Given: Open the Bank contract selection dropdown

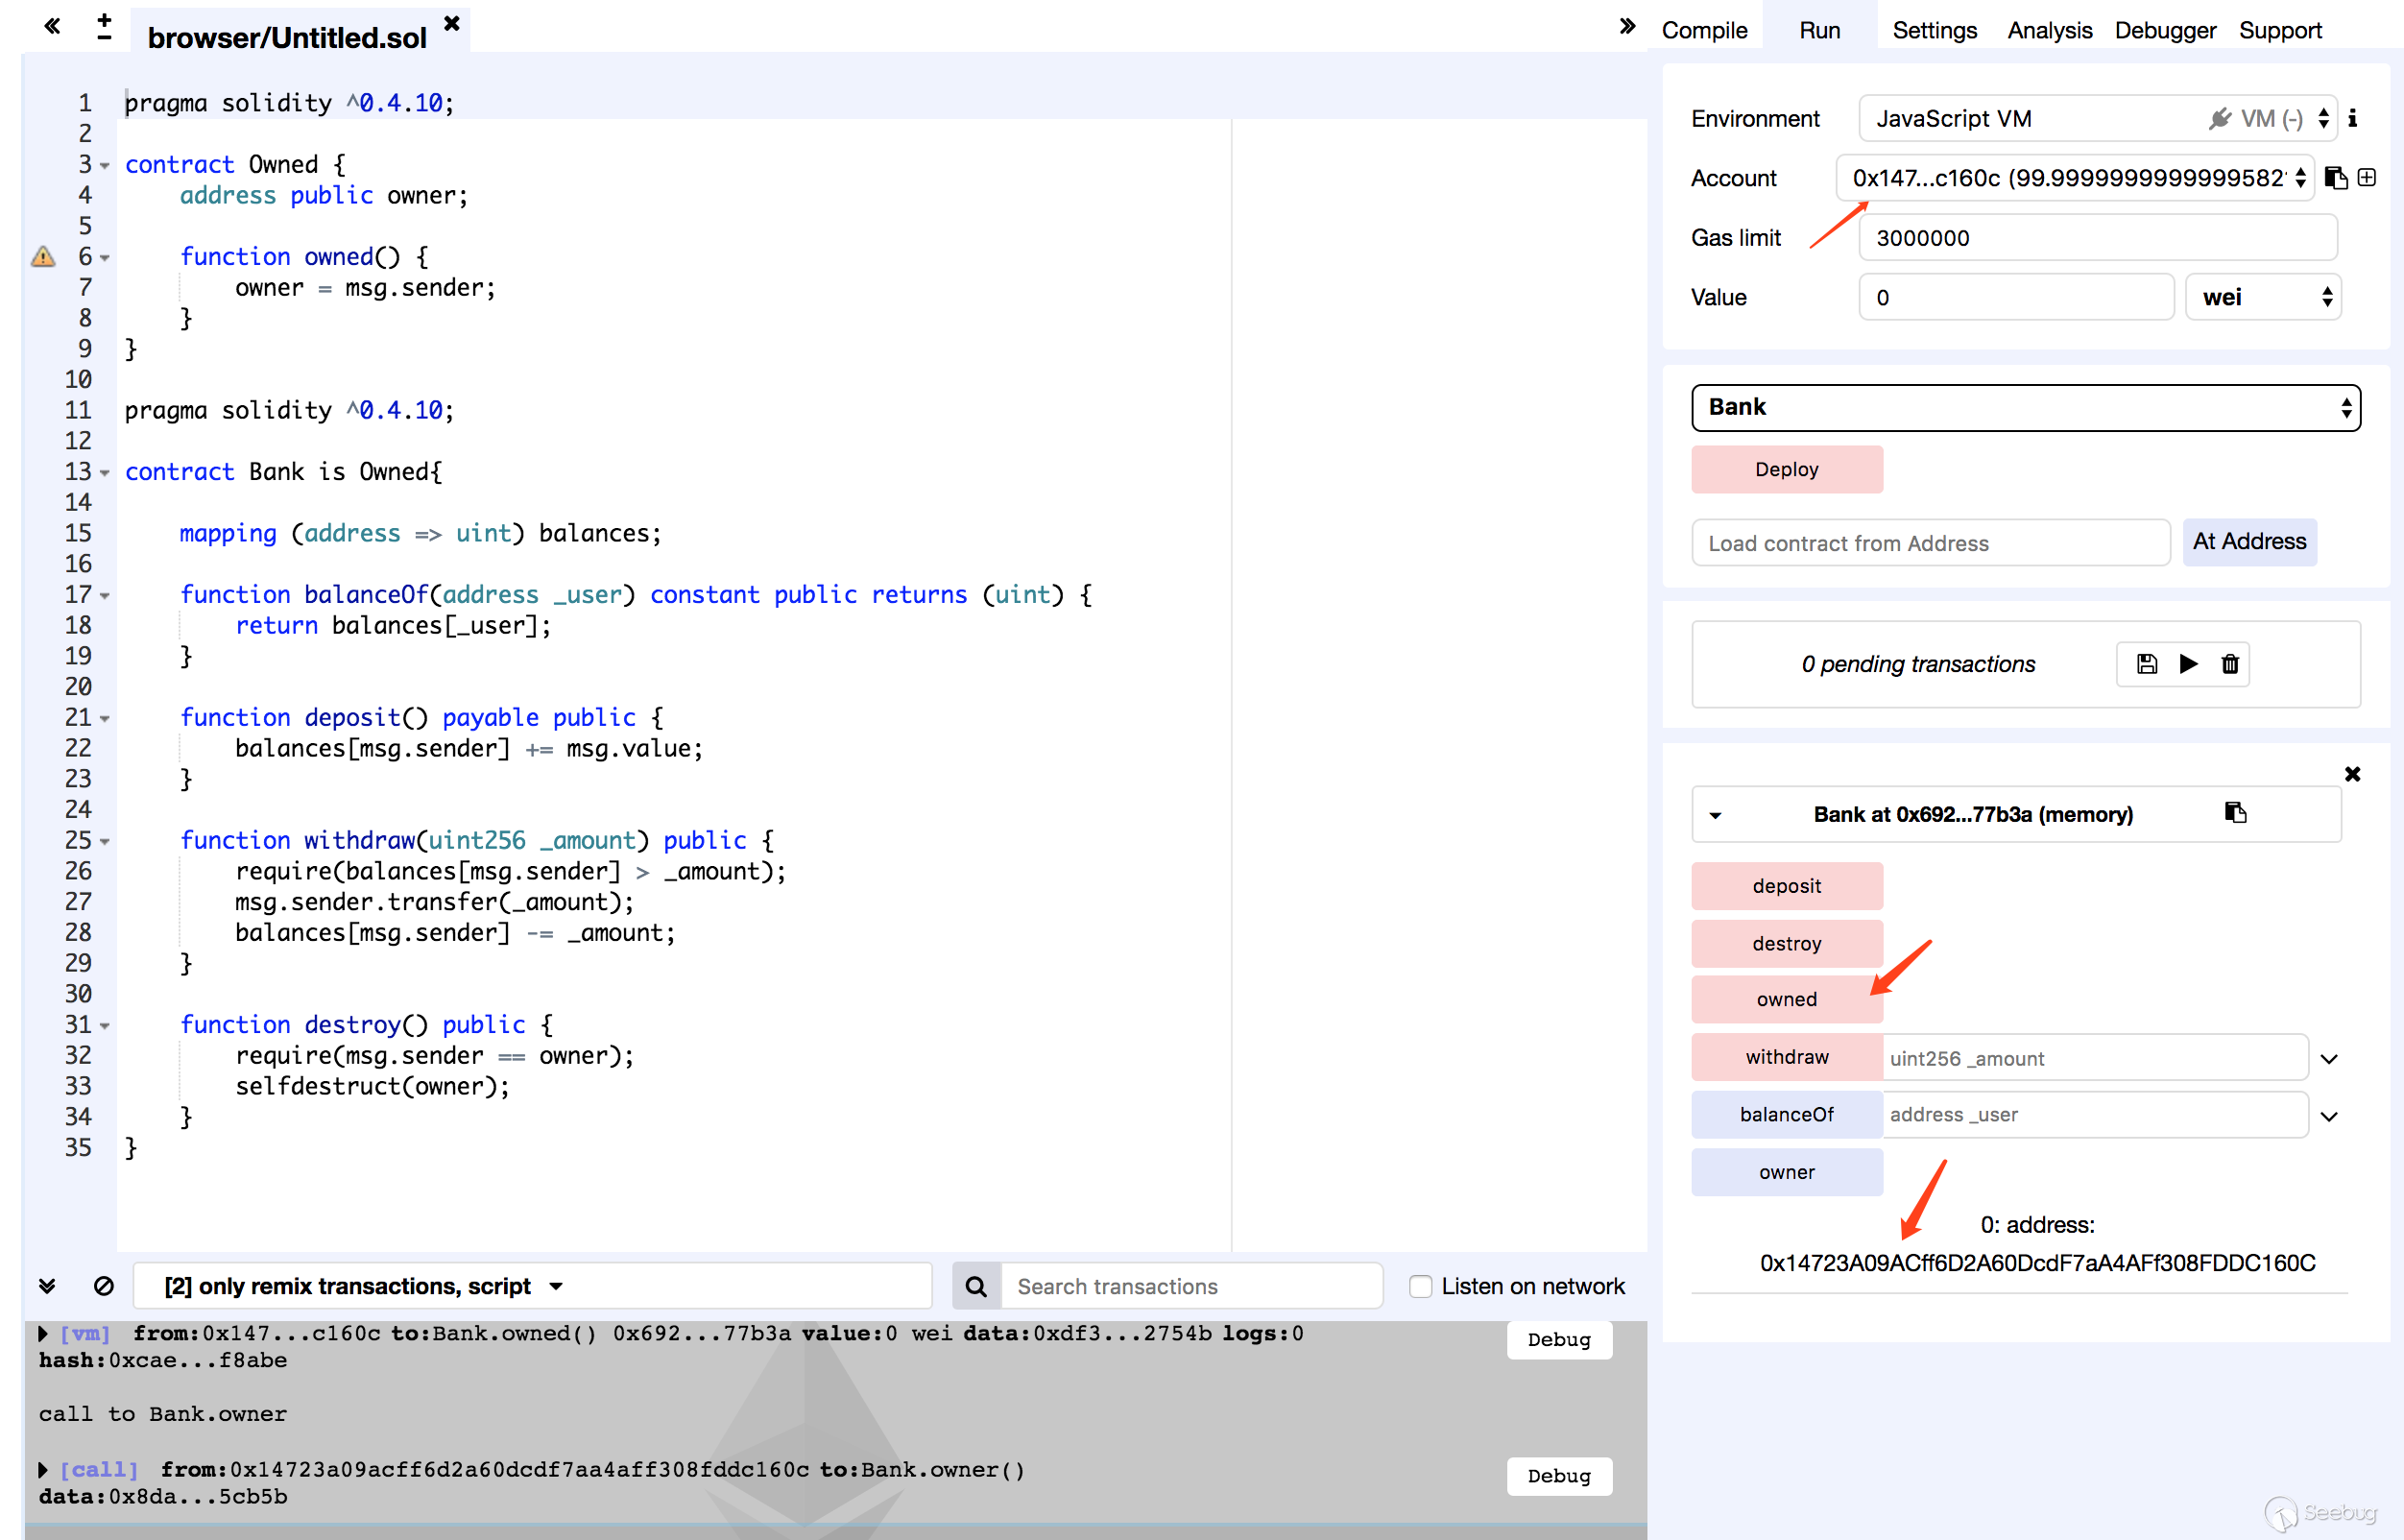Looking at the screenshot, I should point(2025,408).
